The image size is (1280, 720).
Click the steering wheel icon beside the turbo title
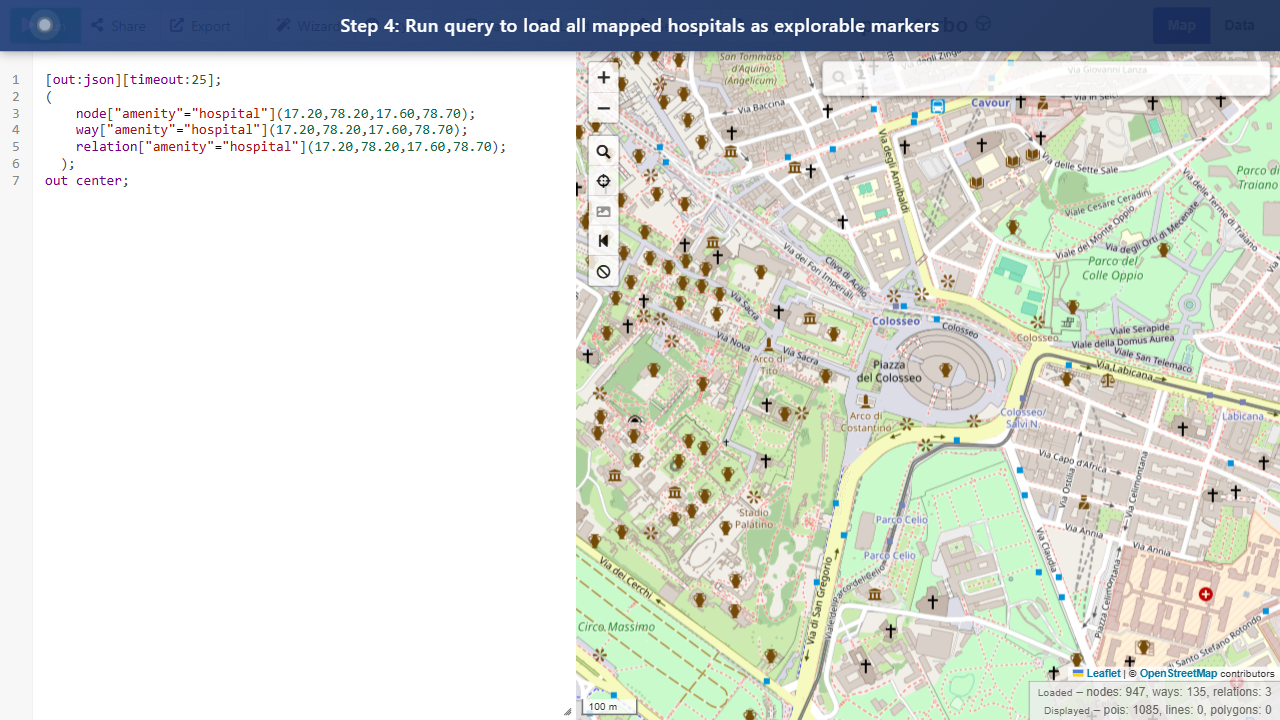[982, 24]
